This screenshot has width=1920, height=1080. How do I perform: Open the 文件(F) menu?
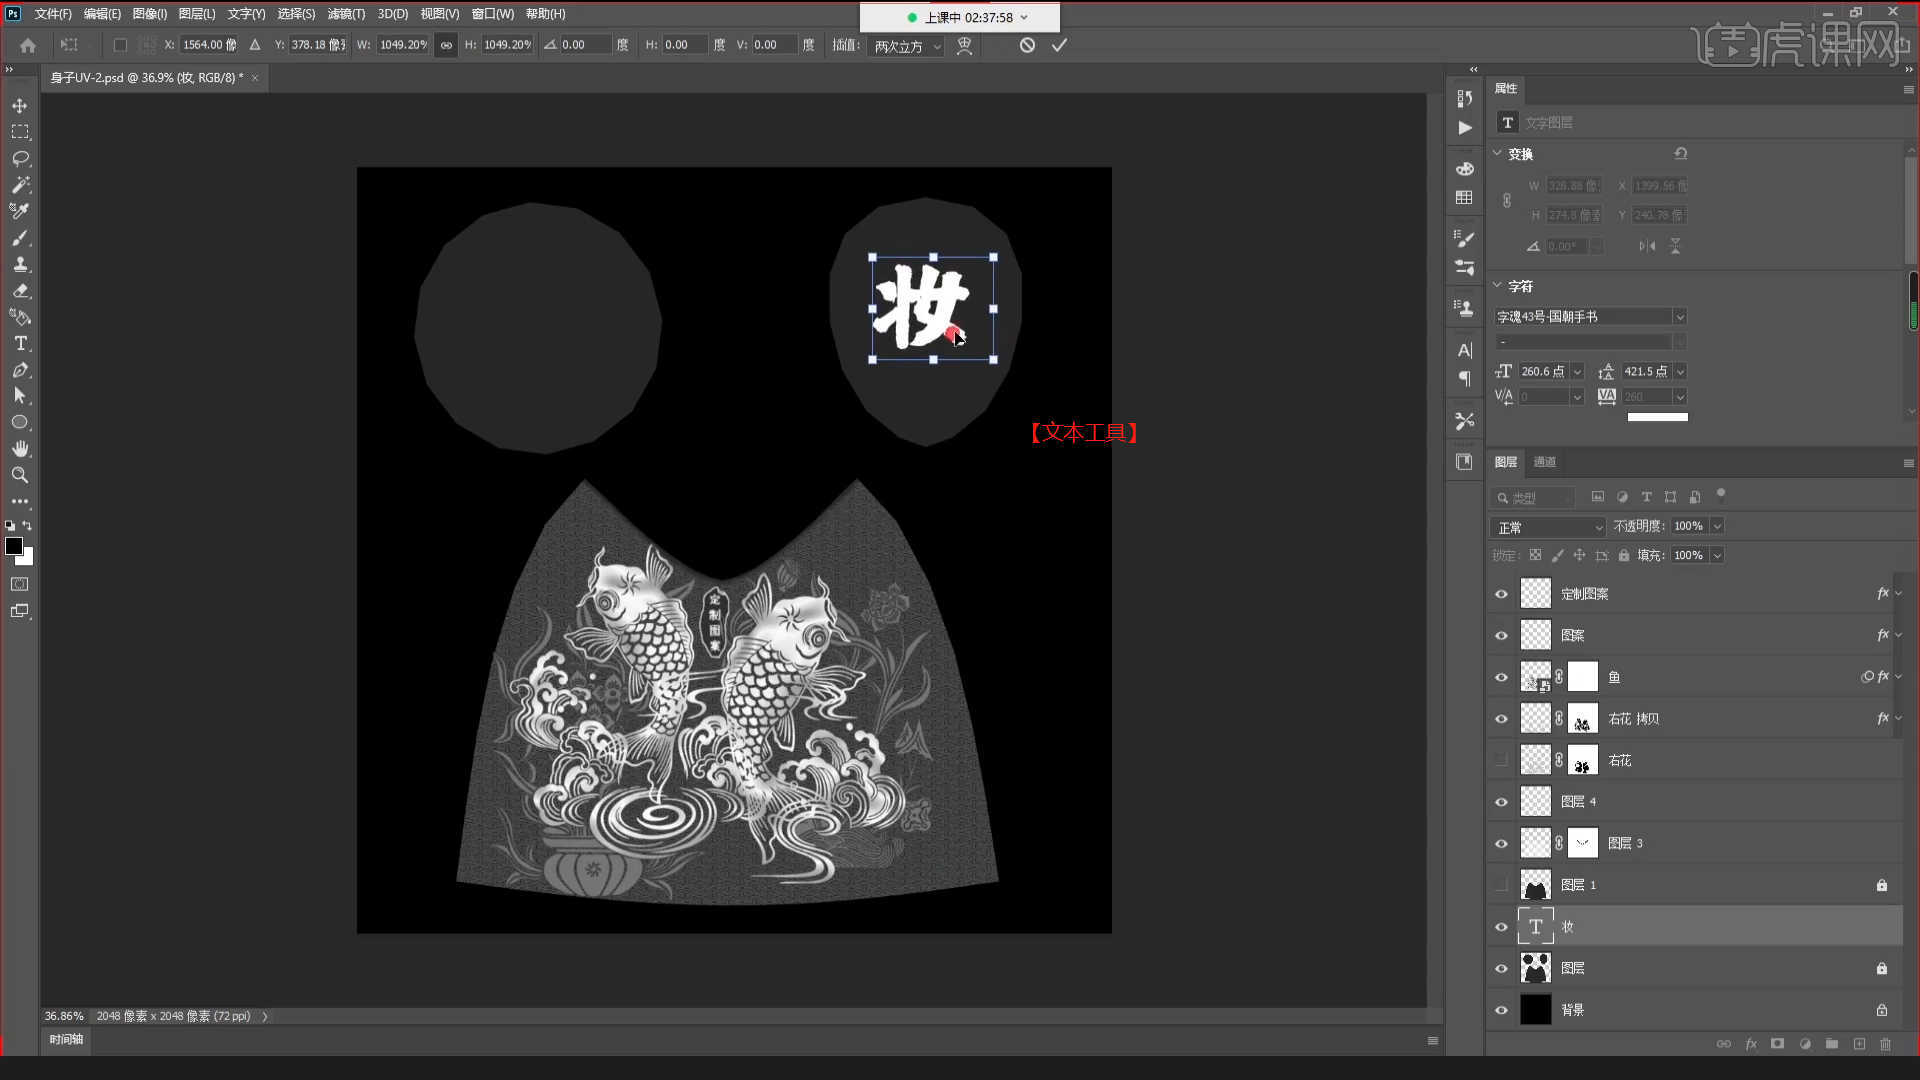53,14
